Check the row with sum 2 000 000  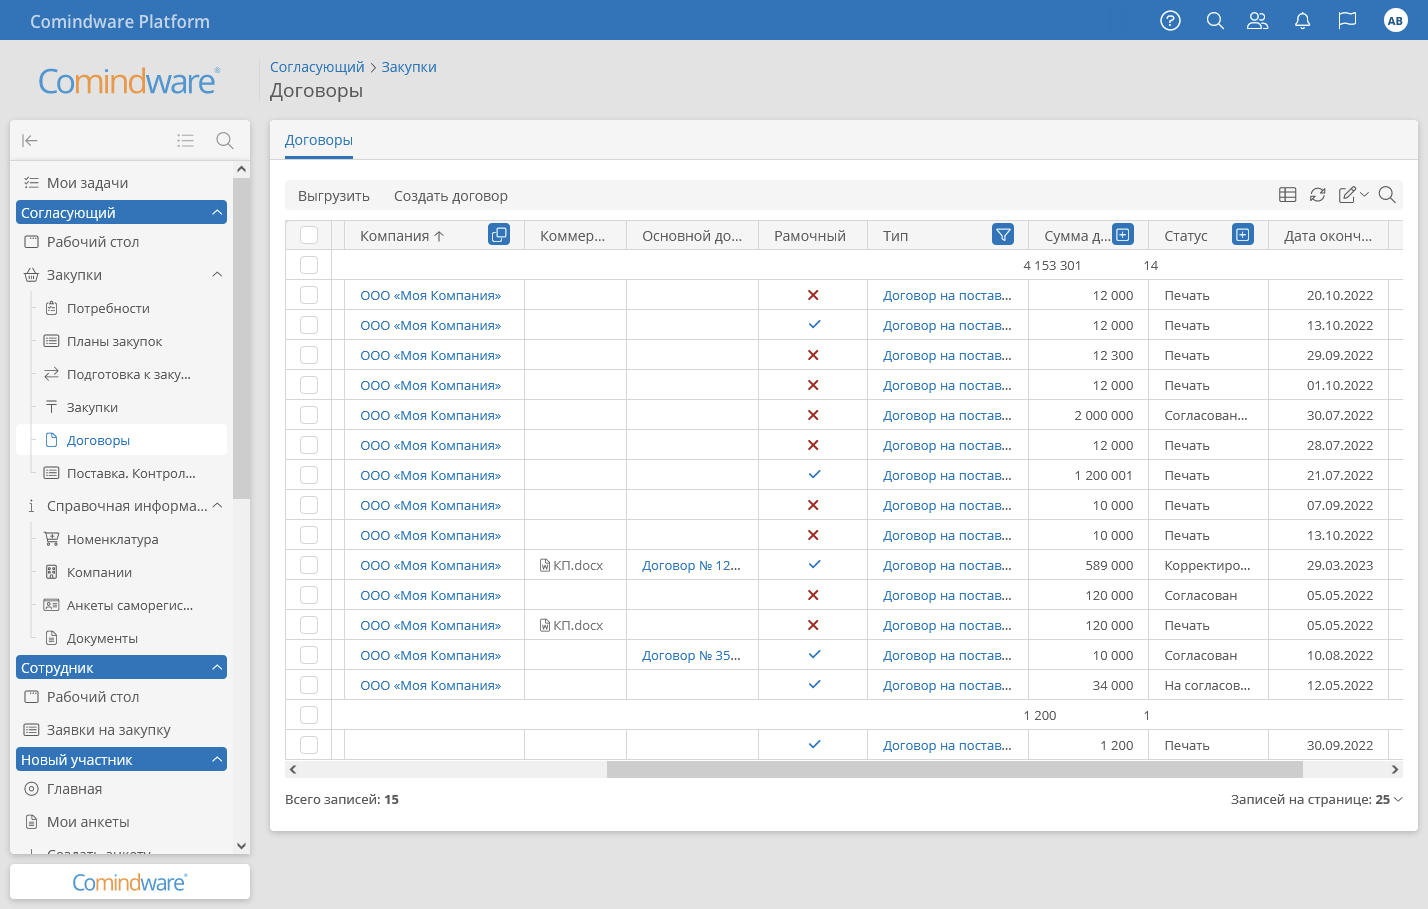click(309, 415)
